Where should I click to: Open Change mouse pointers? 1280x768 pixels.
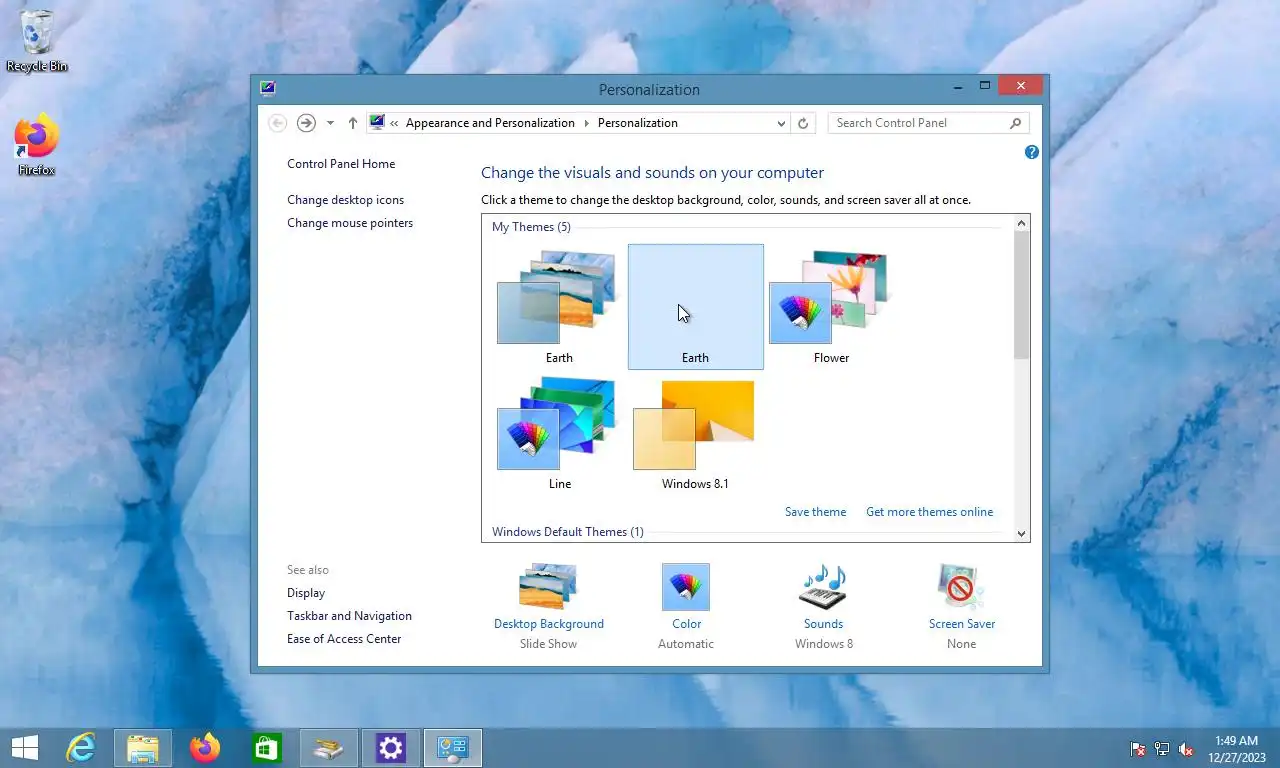[x=350, y=223]
